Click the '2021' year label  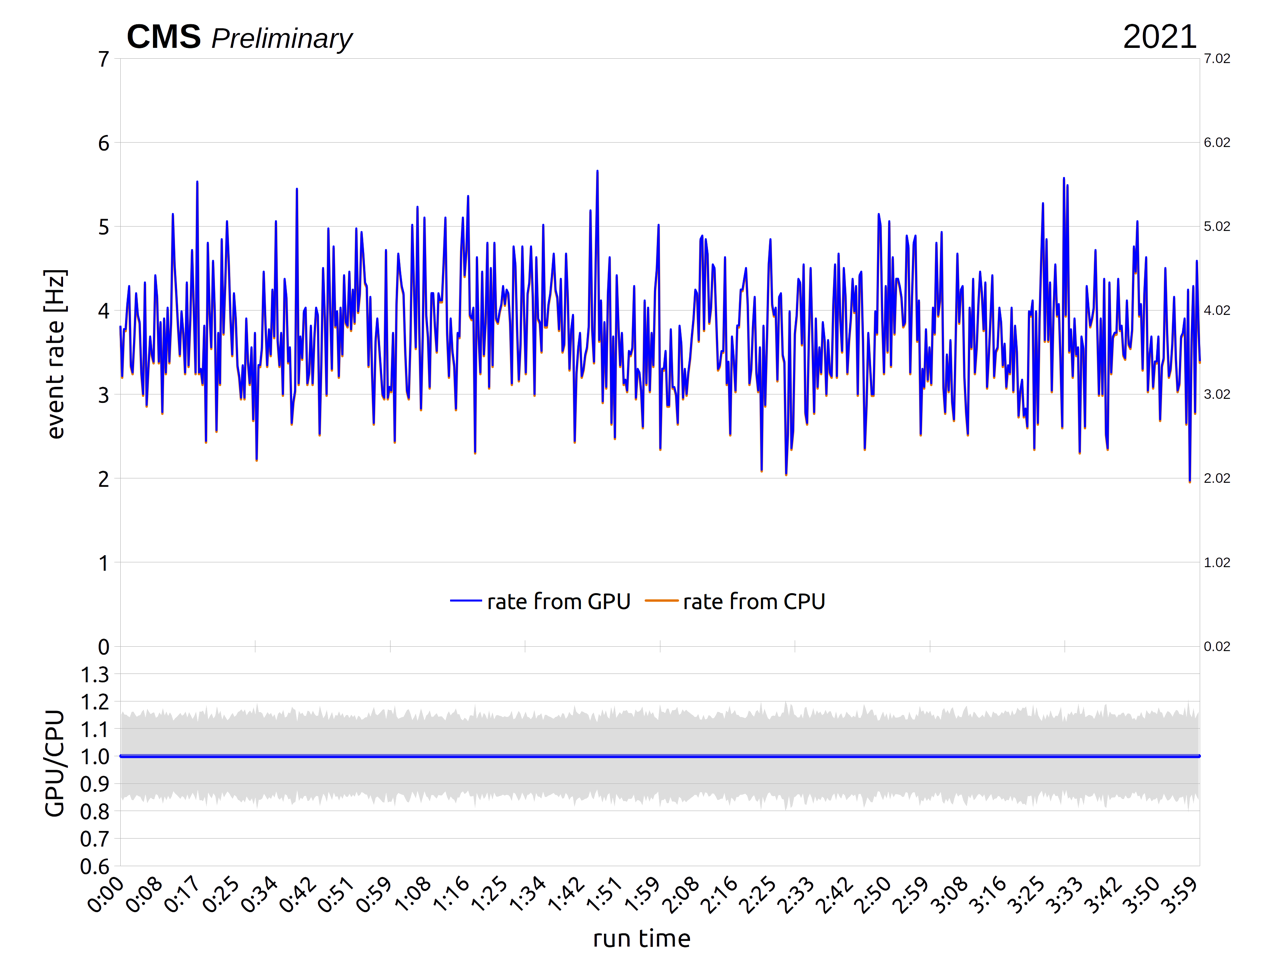pos(1159,37)
